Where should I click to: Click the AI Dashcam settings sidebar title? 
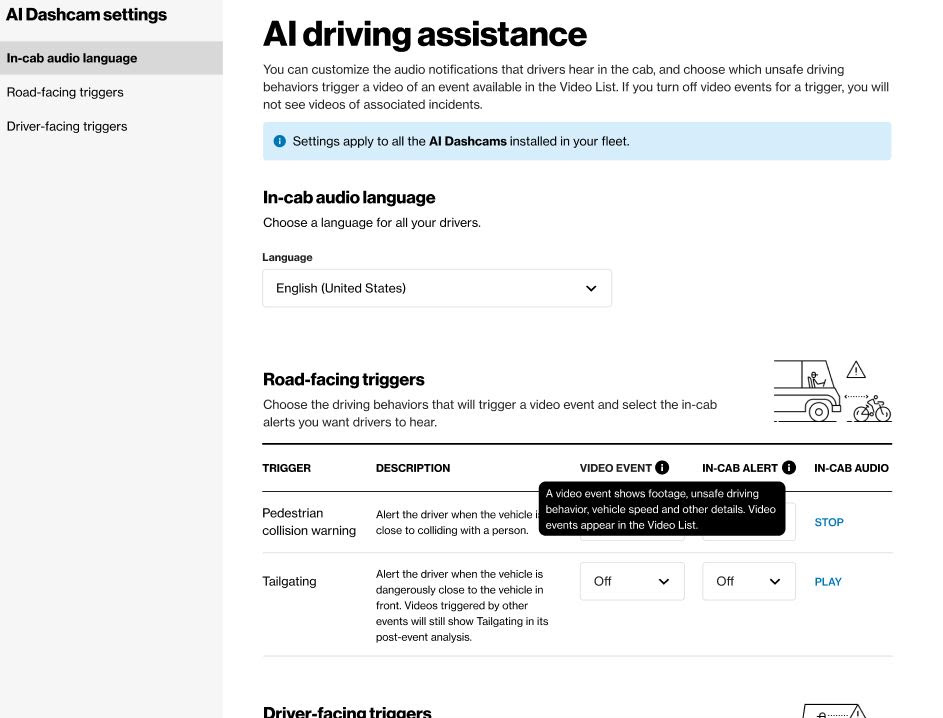click(x=86, y=14)
